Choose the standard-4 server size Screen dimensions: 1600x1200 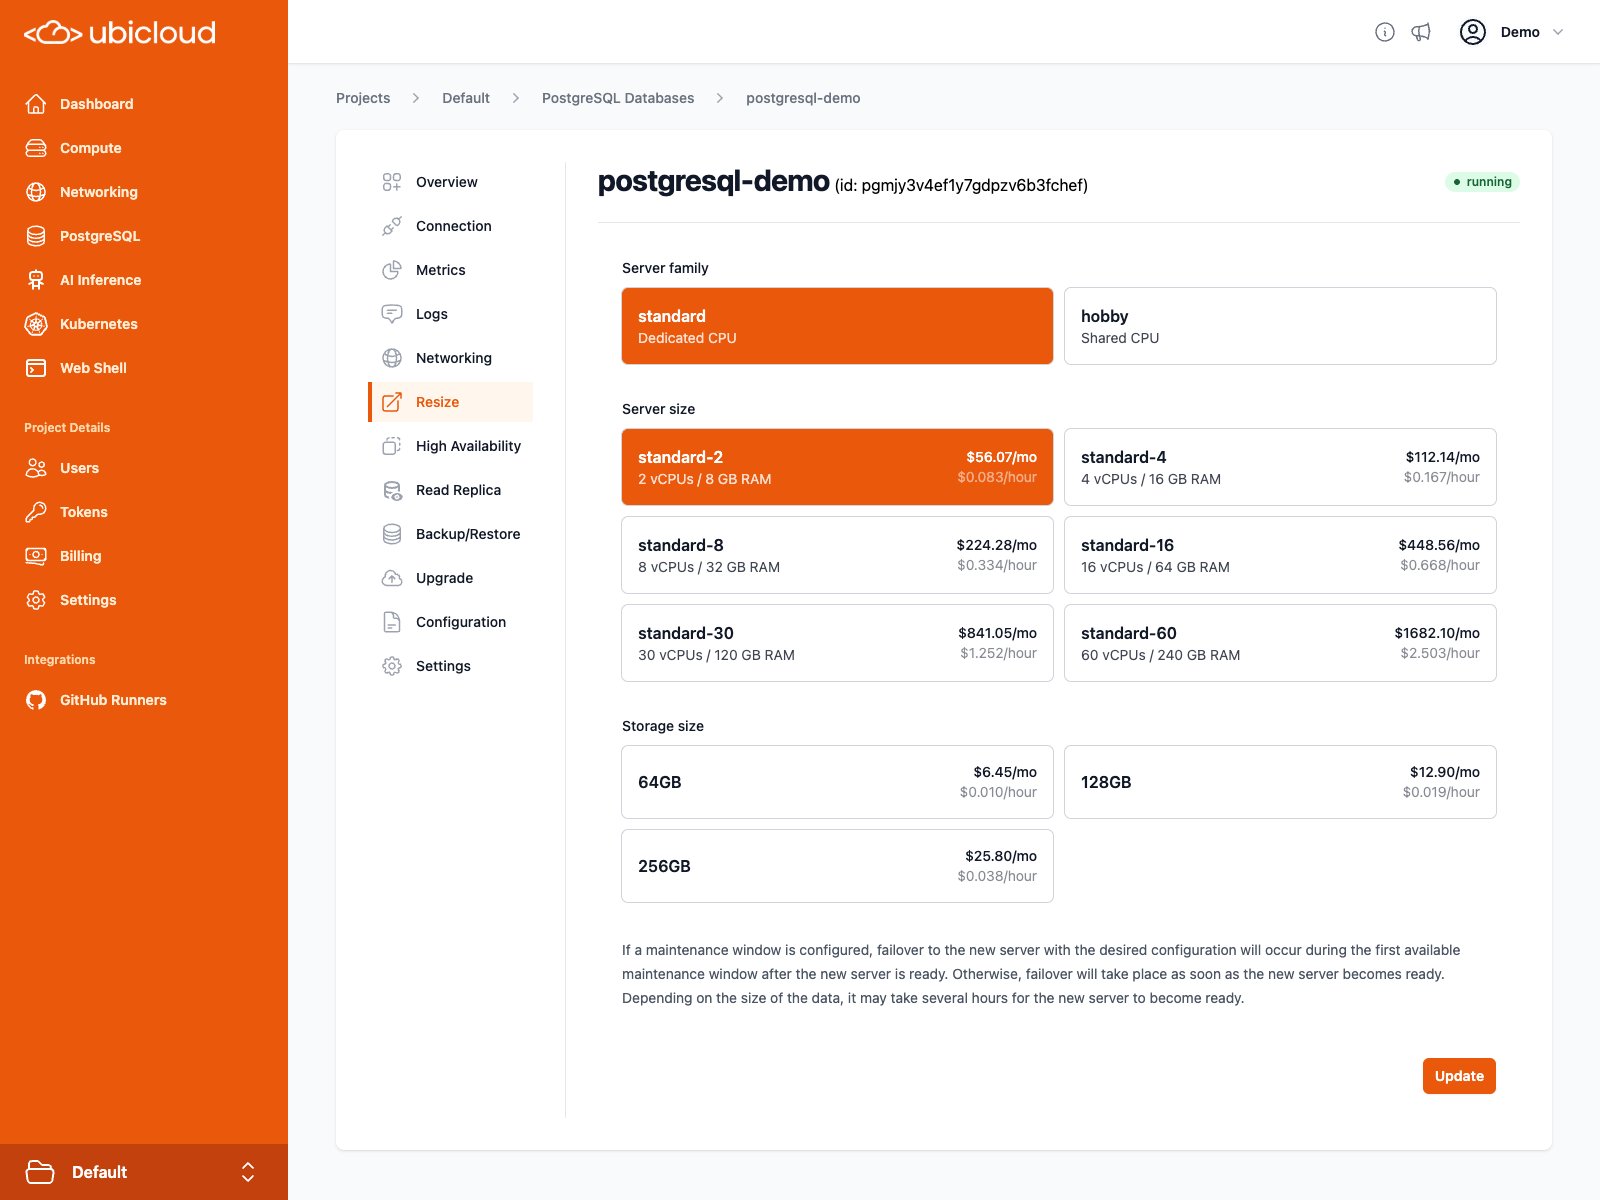tap(1280, 467)
